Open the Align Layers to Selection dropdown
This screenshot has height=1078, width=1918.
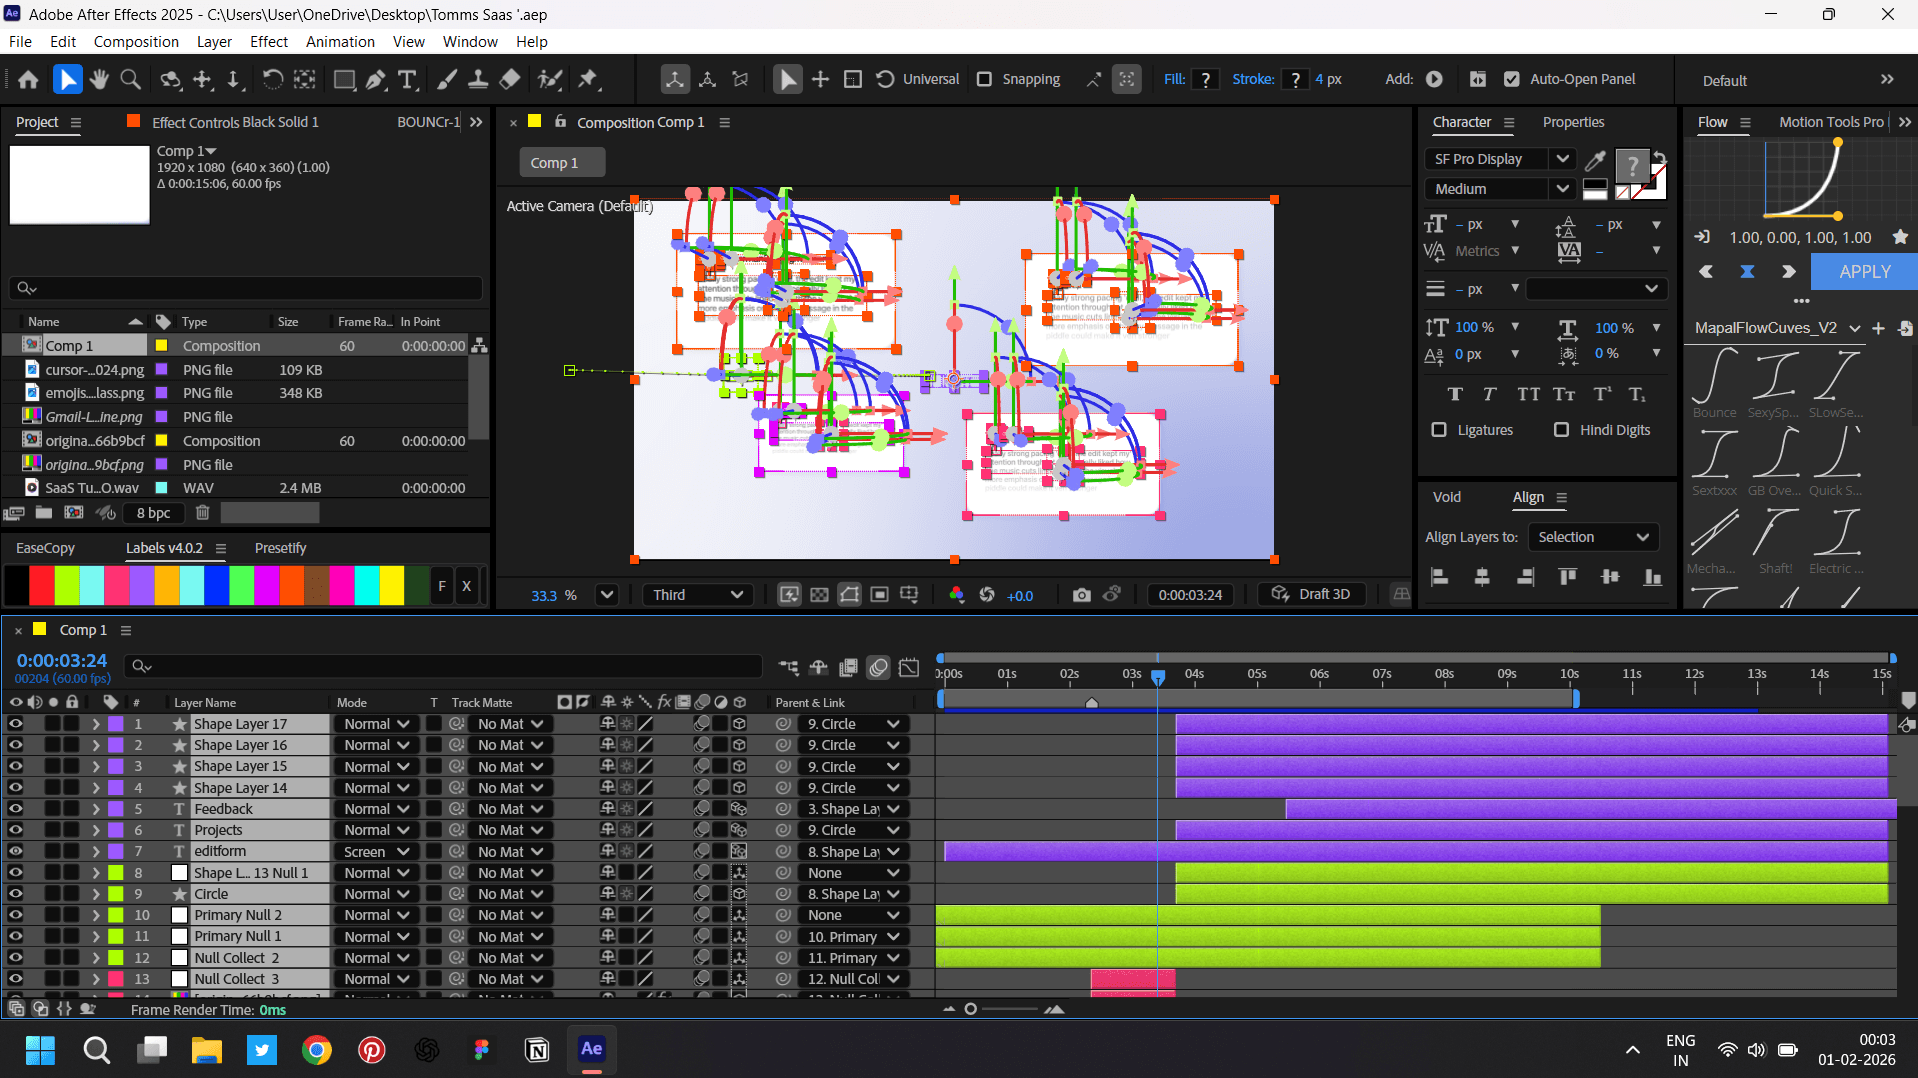1592,537
